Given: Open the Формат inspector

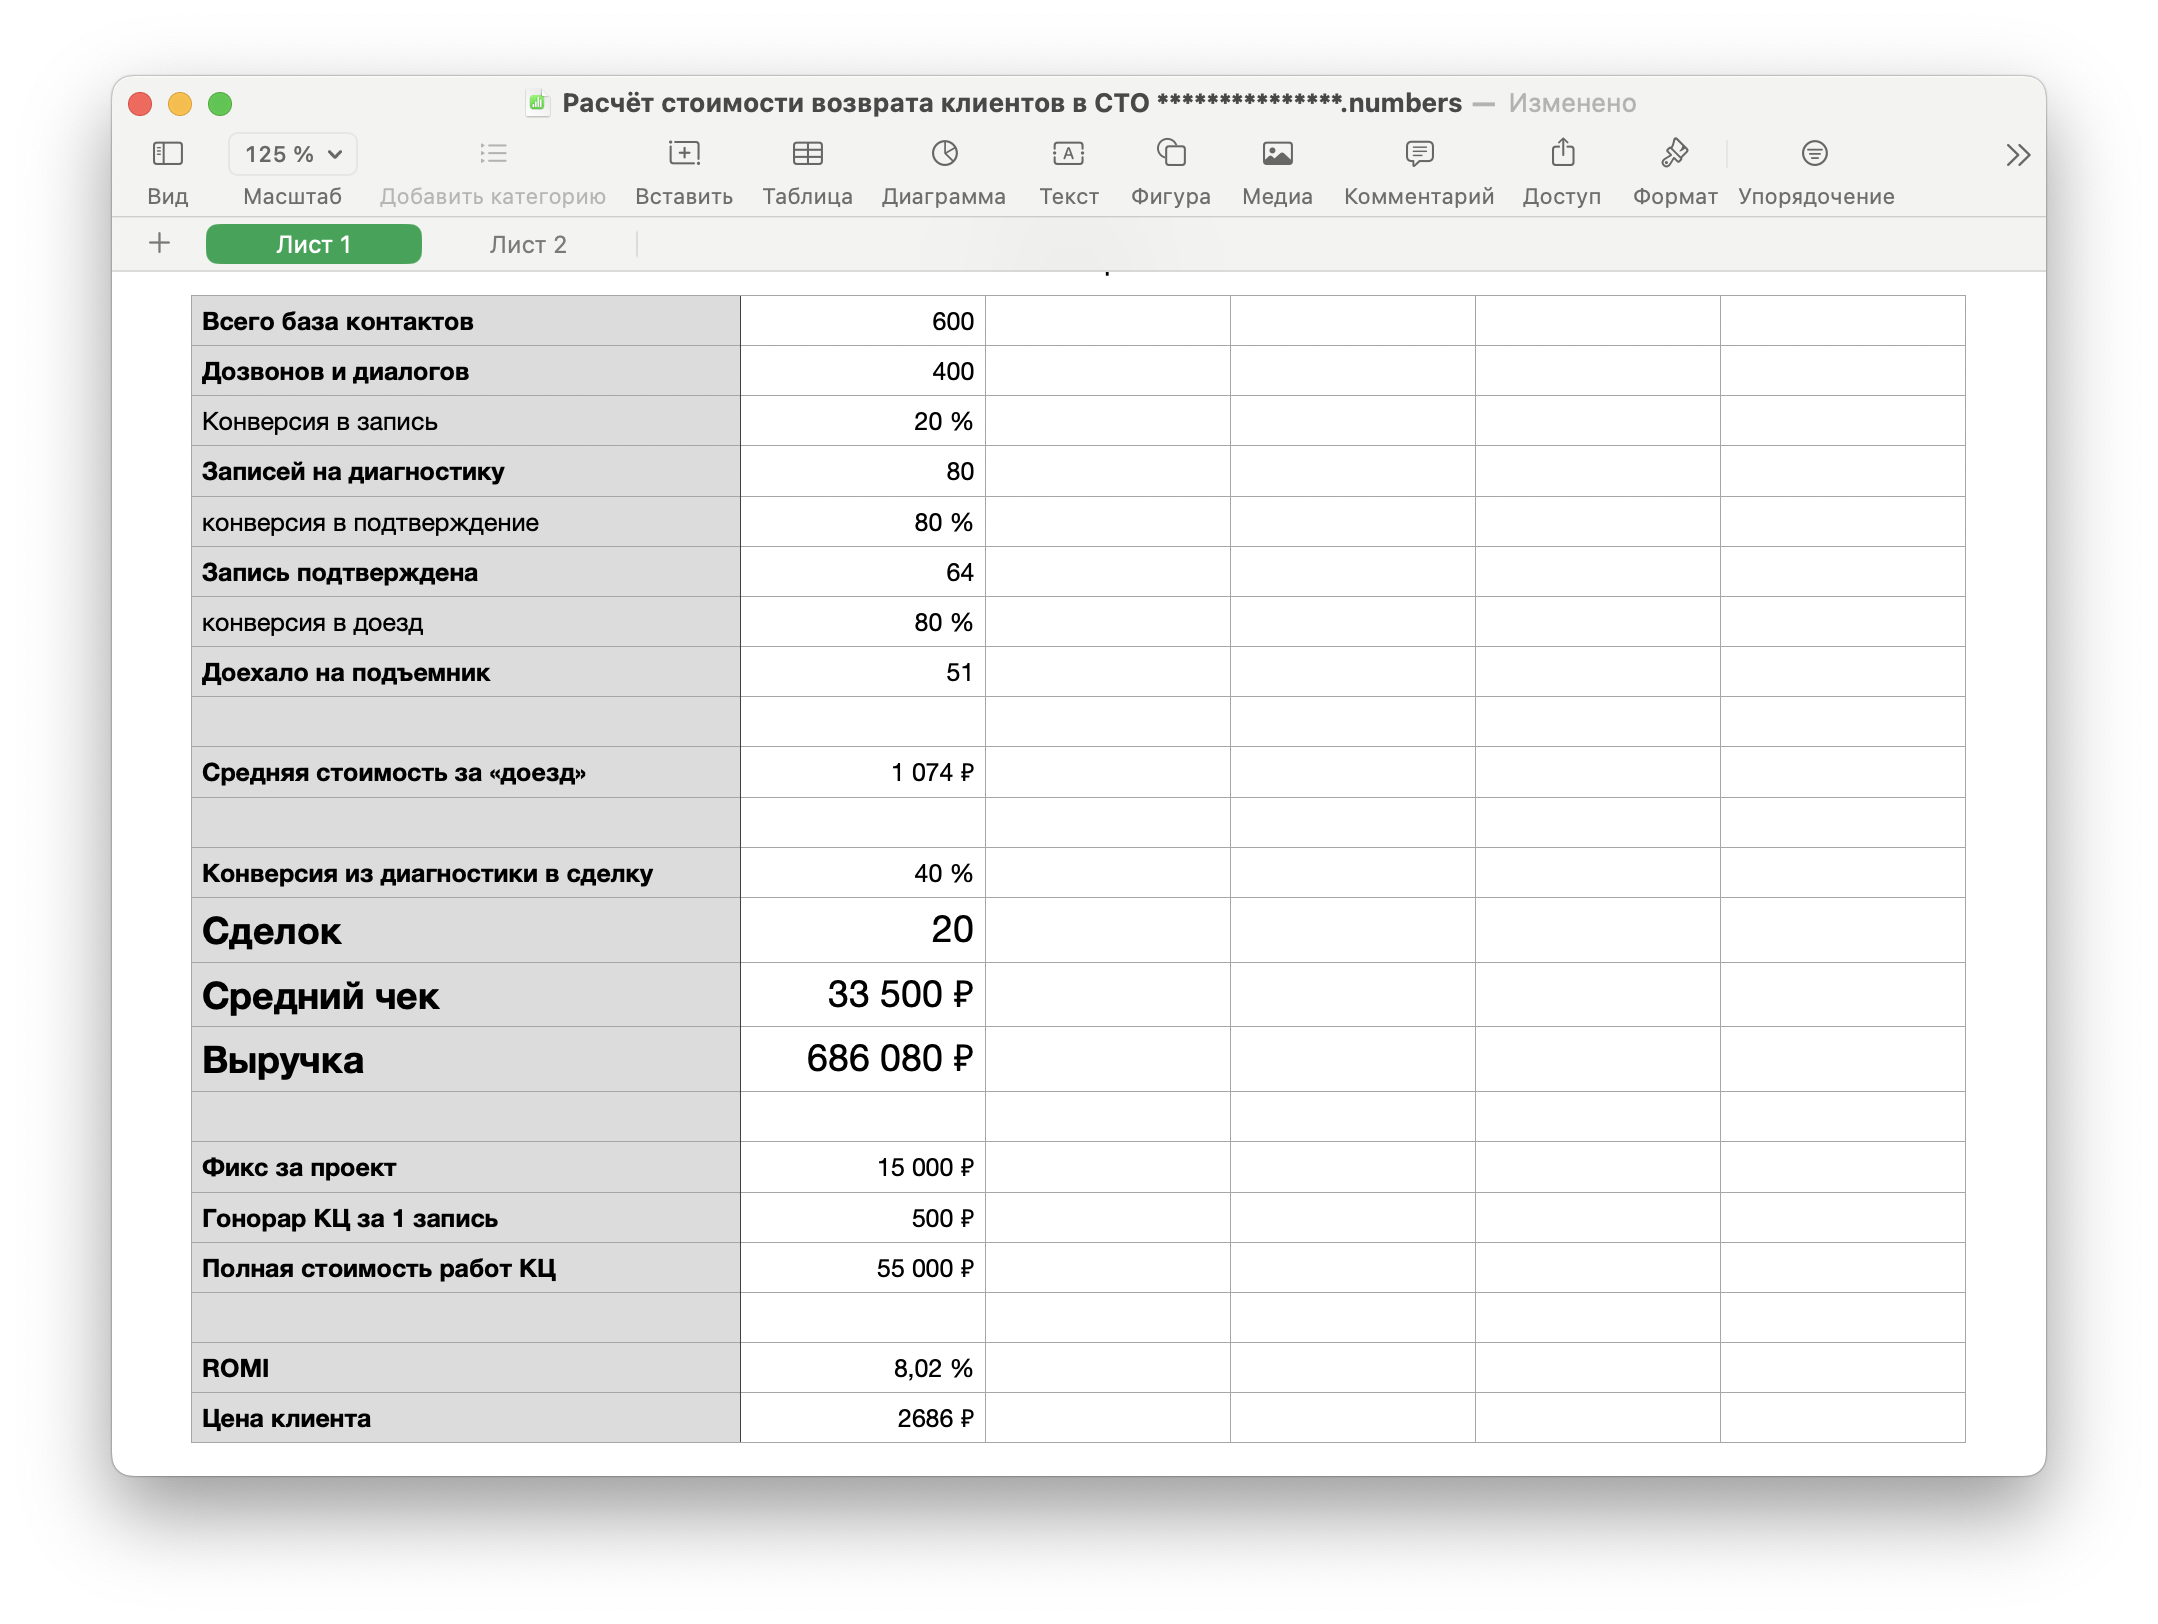Looking at the screenshot, I should (1675, 153).
